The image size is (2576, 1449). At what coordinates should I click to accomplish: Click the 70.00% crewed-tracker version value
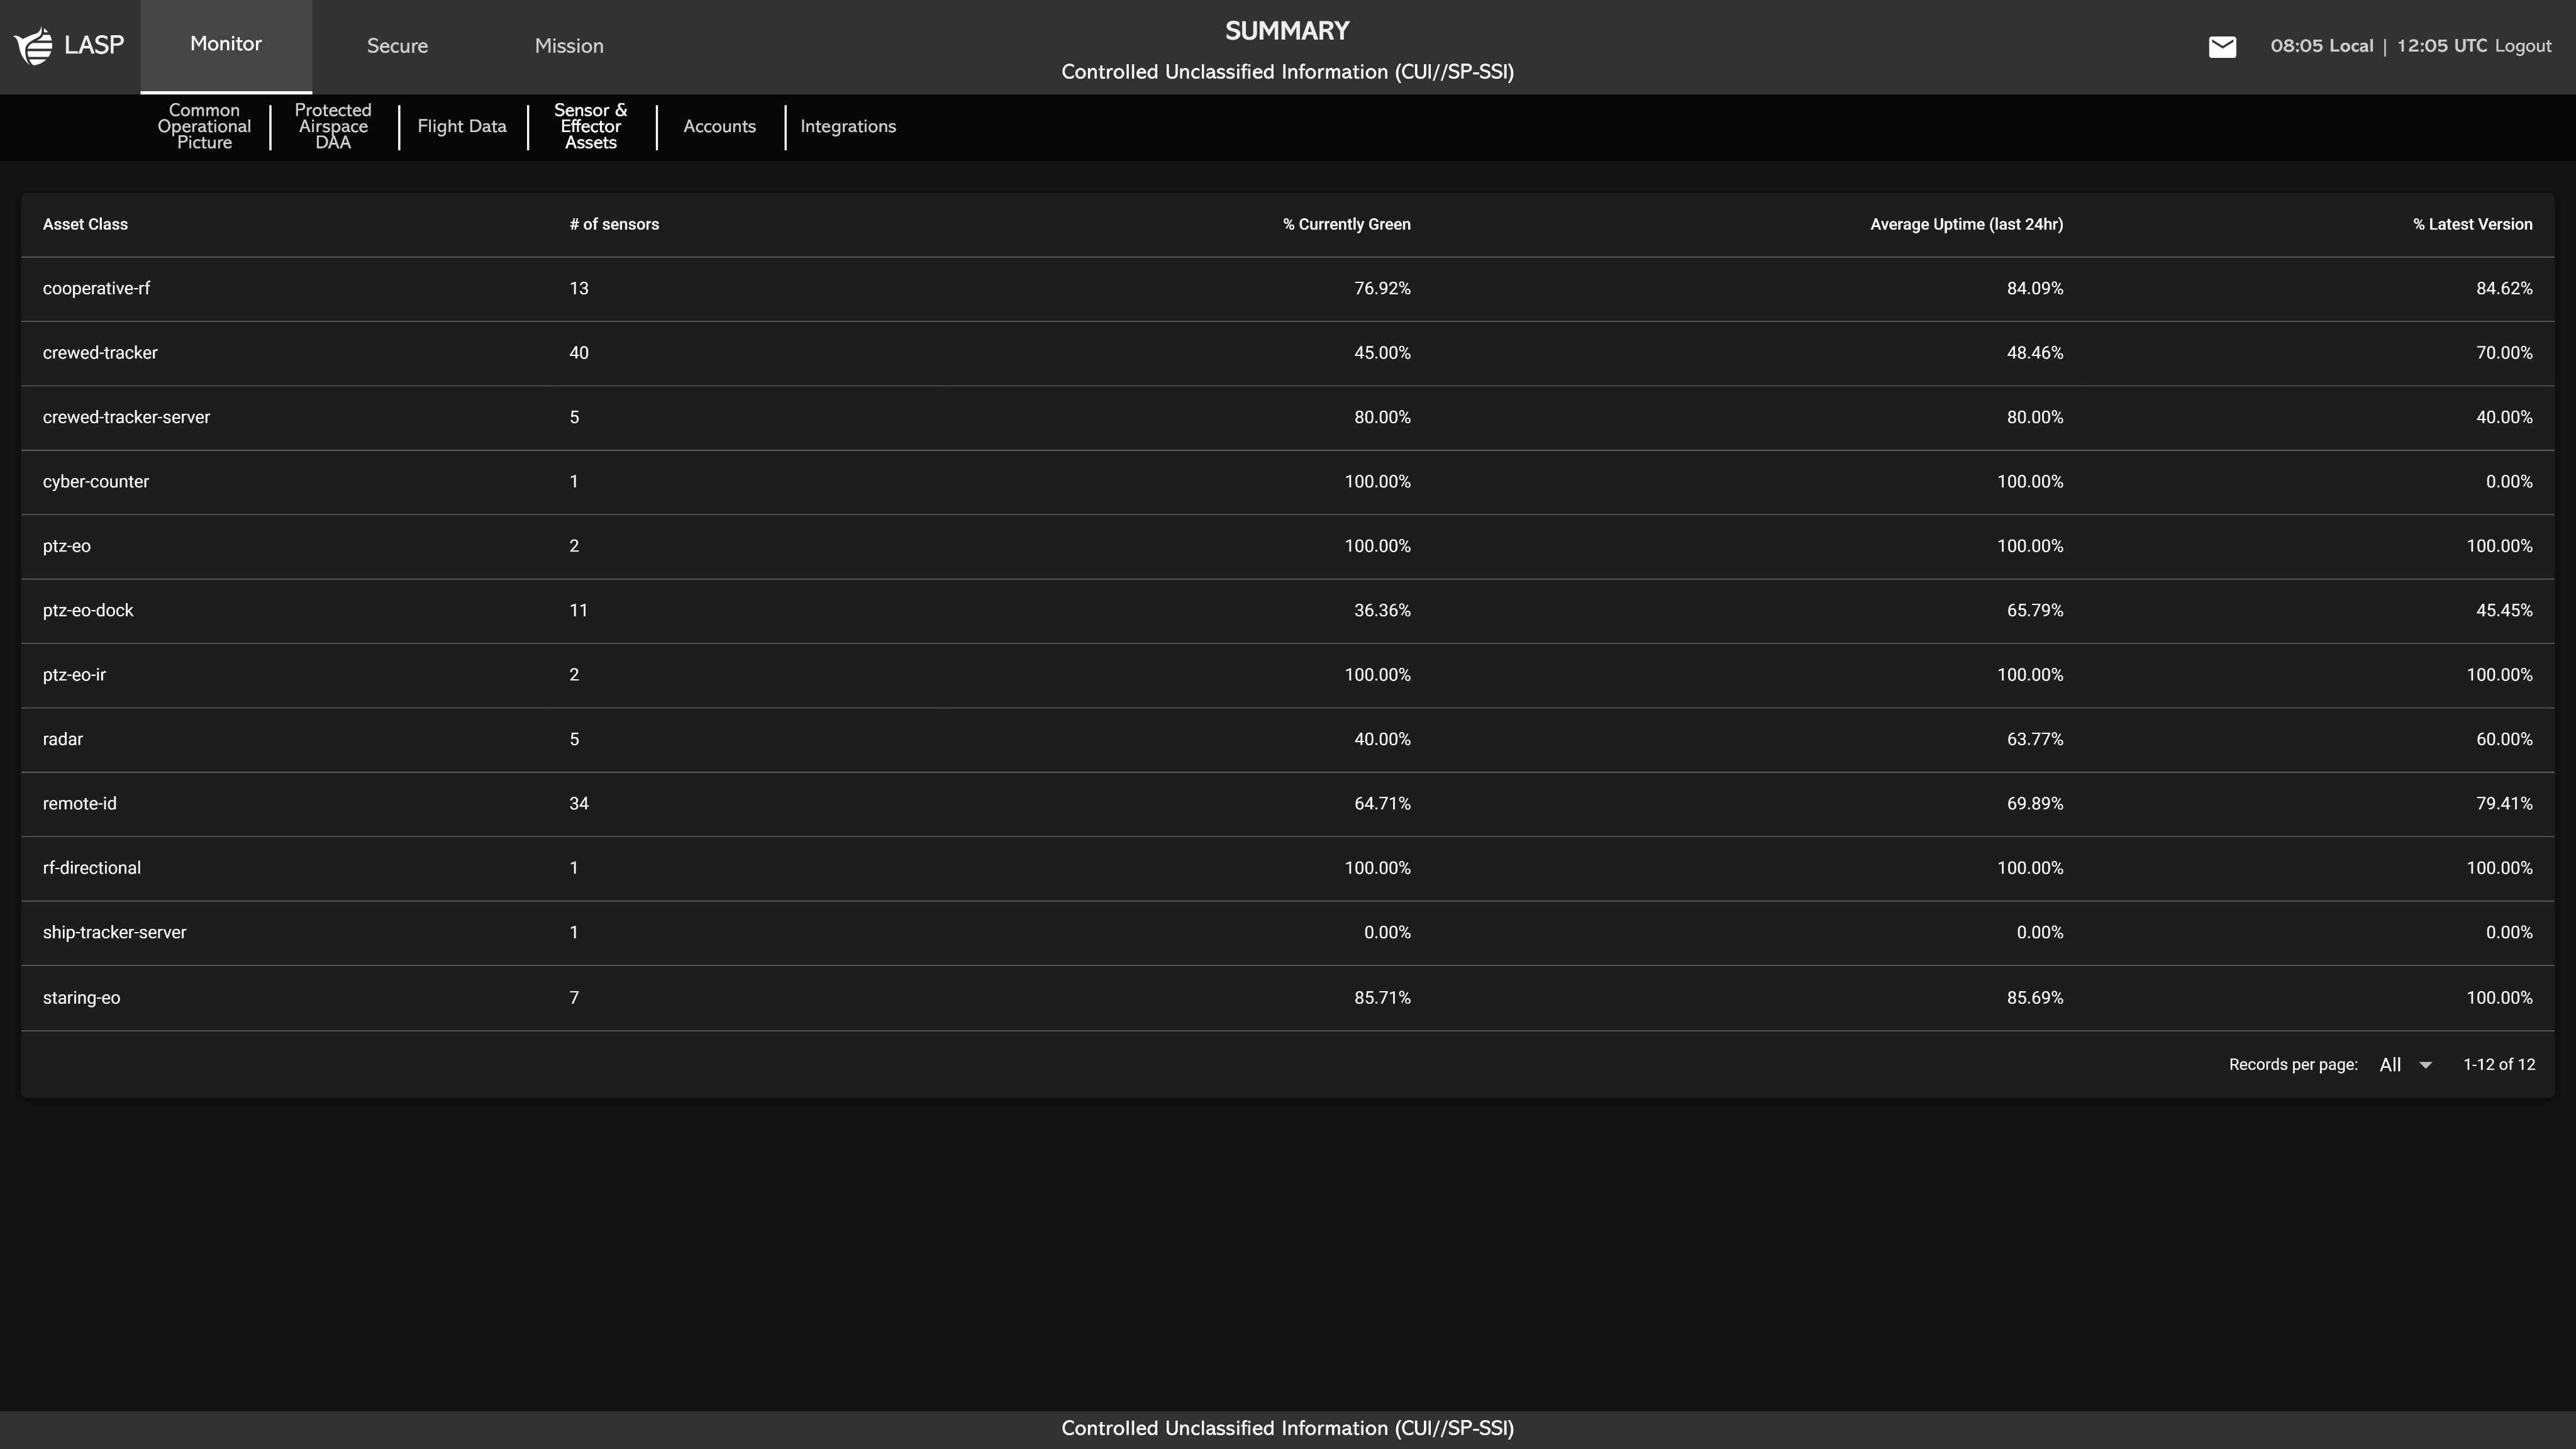[x=2504, y=353]
